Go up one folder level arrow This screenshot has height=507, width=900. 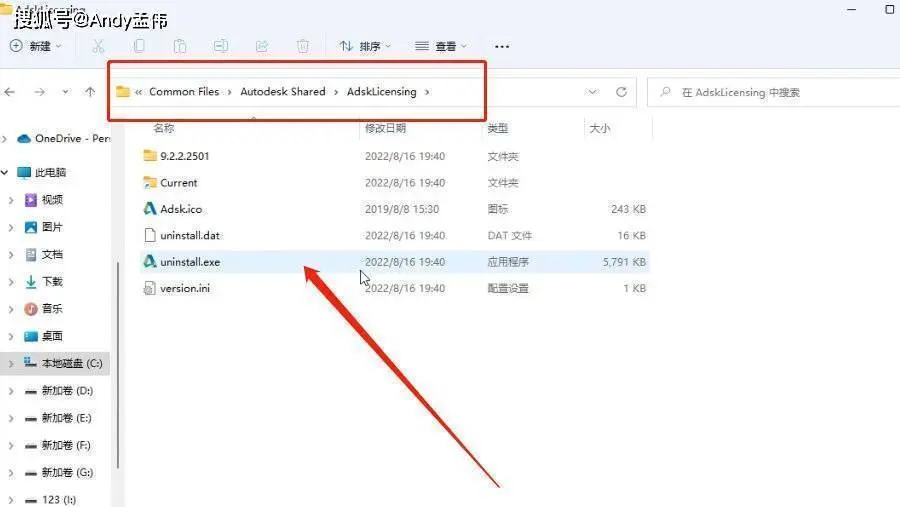click(90, 92)
